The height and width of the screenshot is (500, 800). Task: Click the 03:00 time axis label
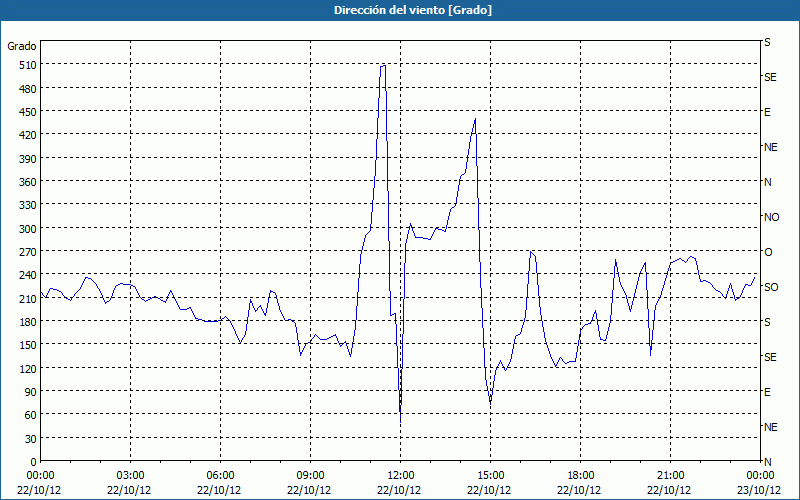(x=130, y=476)
